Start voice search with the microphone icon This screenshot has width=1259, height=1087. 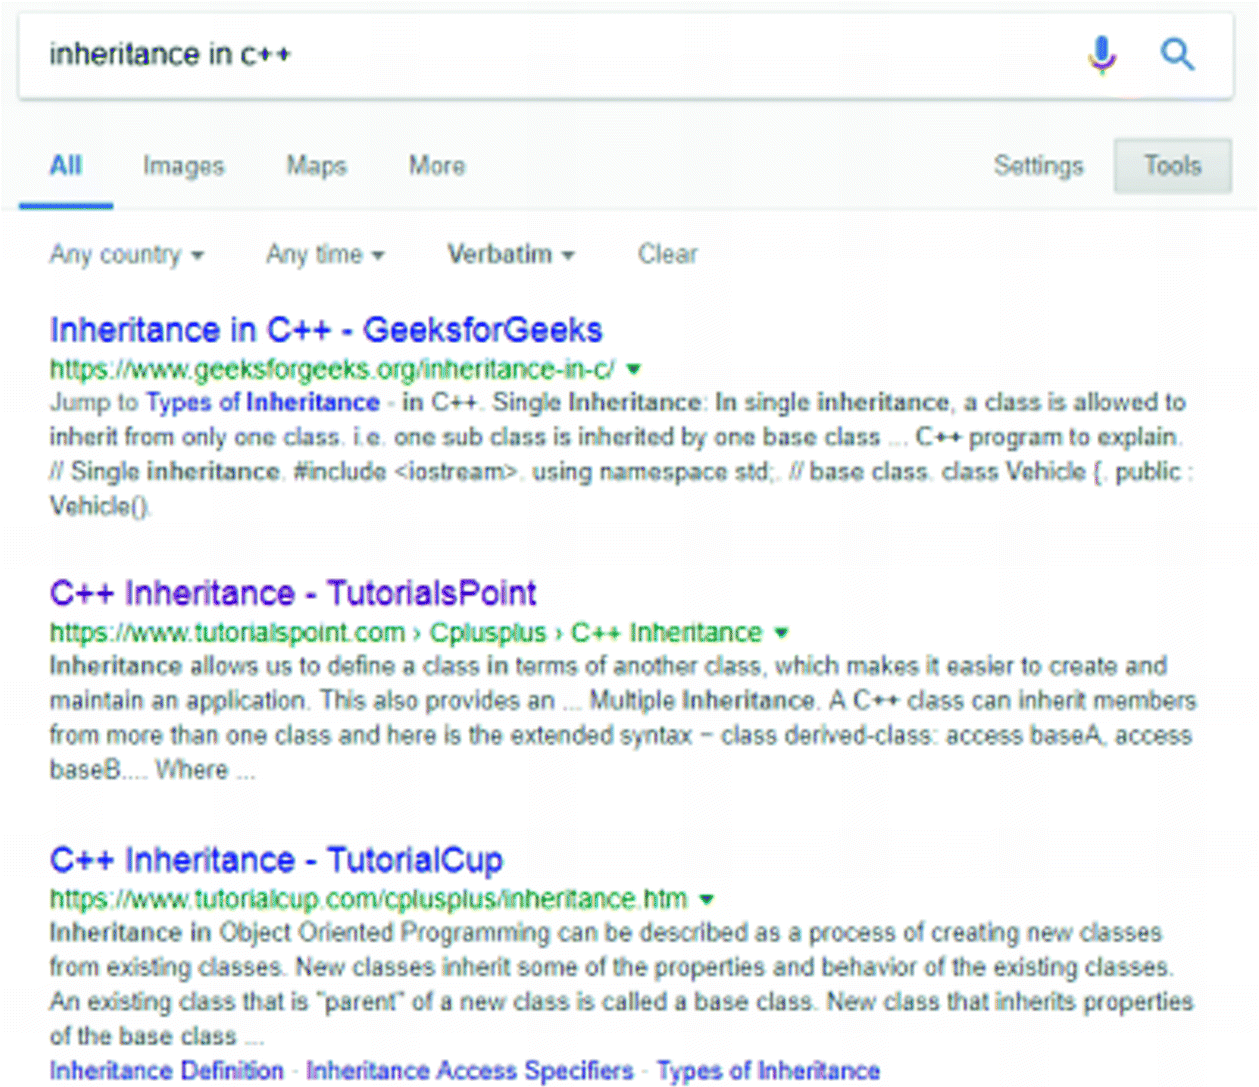click(1102, 55)
